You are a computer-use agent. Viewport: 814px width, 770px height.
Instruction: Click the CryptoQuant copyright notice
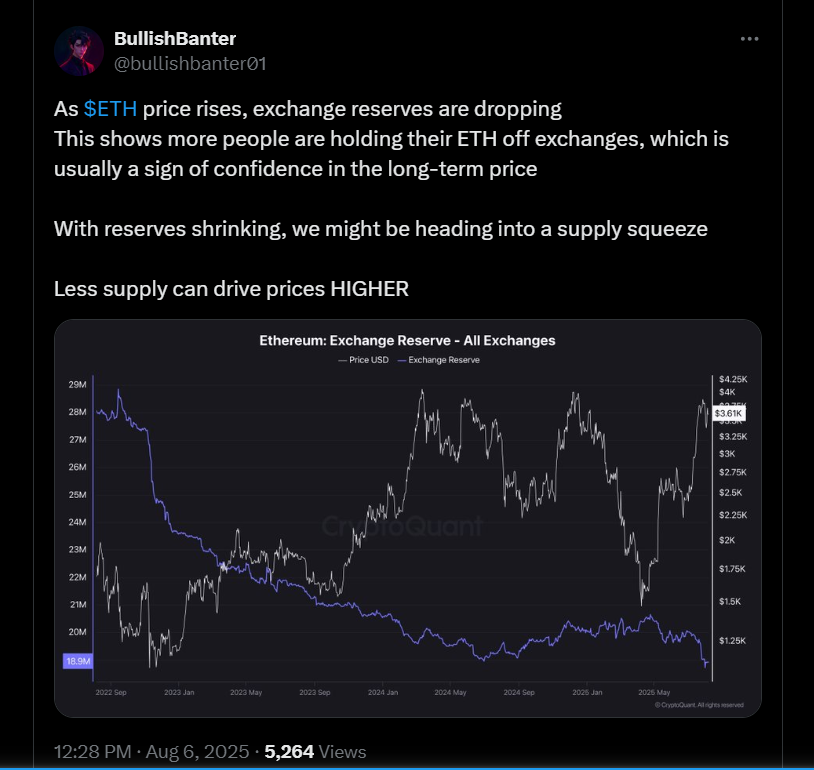(x=699, y=705)
